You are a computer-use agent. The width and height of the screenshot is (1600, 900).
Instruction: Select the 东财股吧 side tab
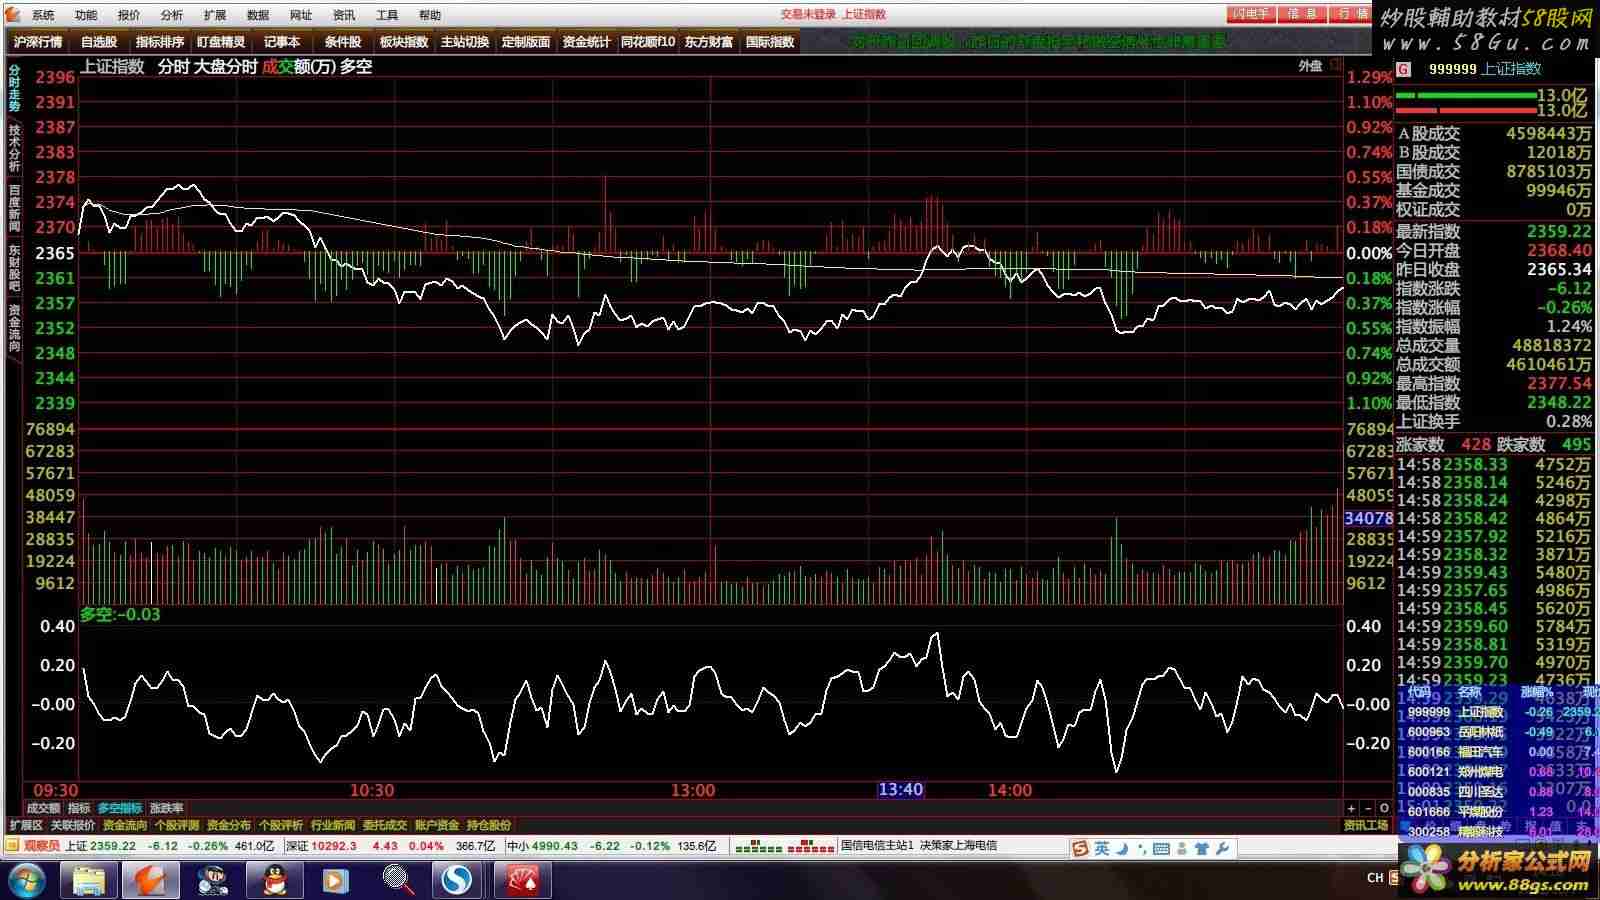[x=14, y=268]
